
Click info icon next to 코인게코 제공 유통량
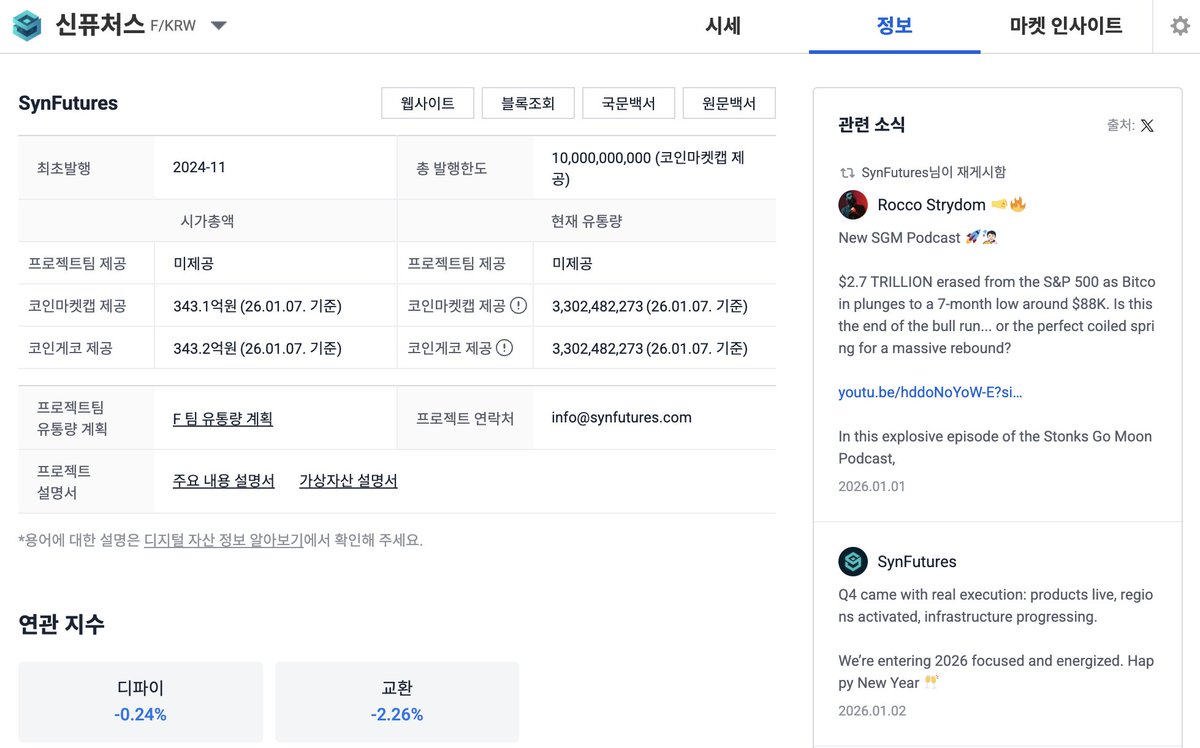pos(504,348)
